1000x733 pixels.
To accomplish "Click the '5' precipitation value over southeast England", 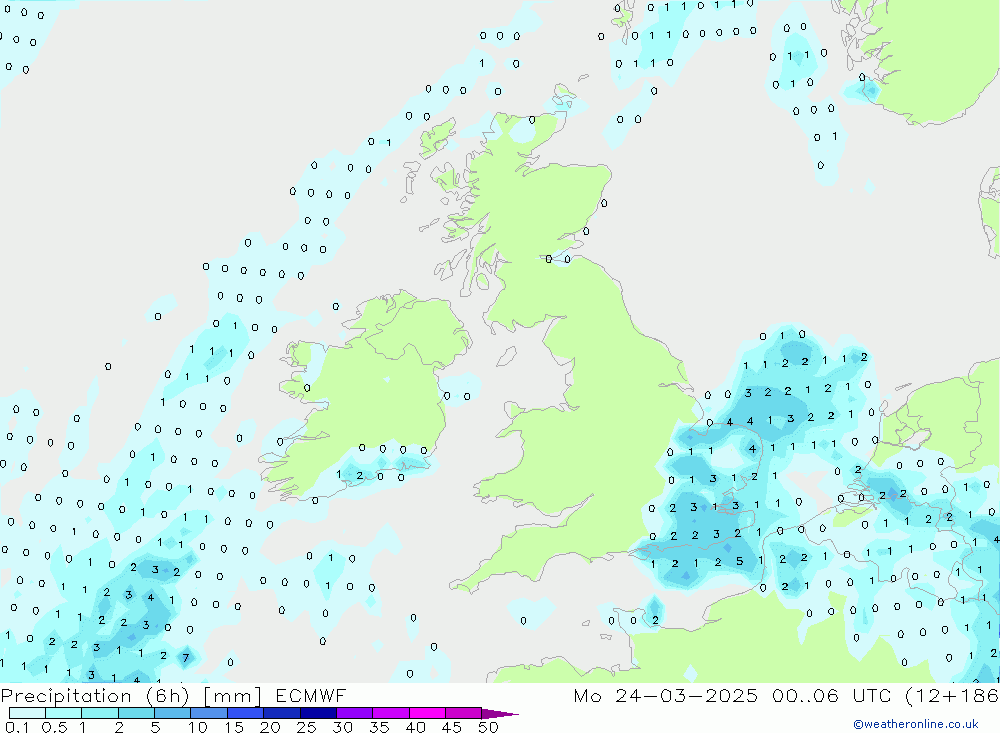I will coord(739,561).
